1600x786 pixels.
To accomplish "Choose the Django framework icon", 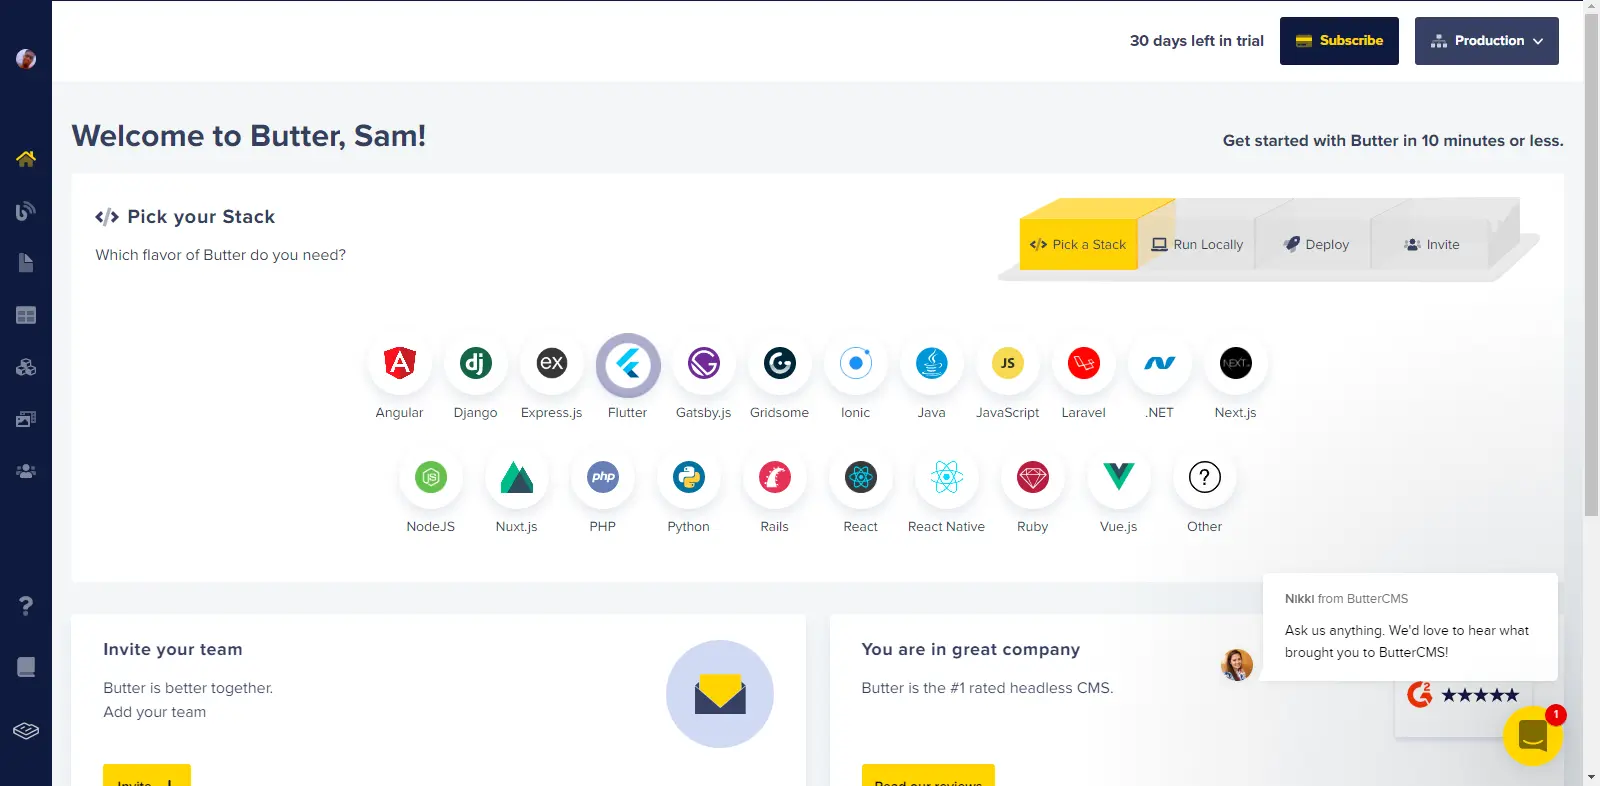I will click(475, 363).
